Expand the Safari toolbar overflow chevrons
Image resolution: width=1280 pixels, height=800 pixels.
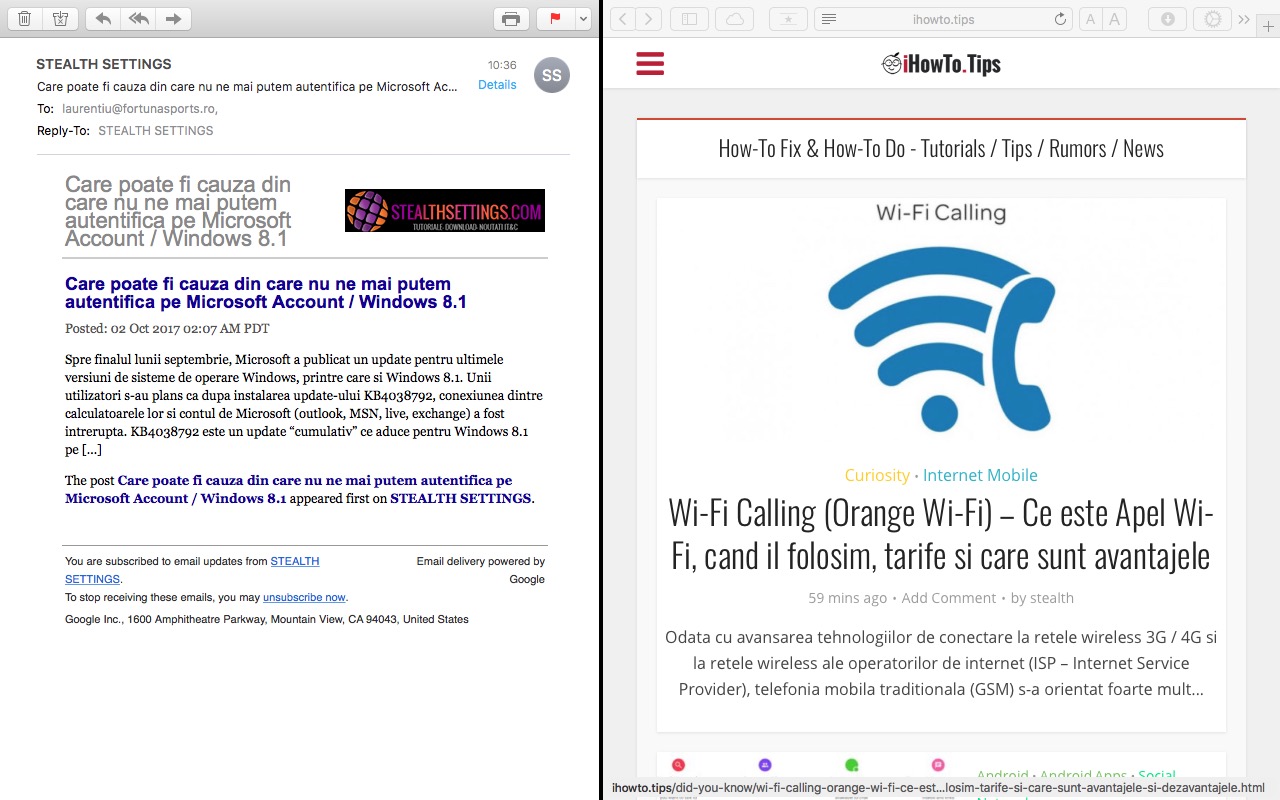(x=1244, y=19)
